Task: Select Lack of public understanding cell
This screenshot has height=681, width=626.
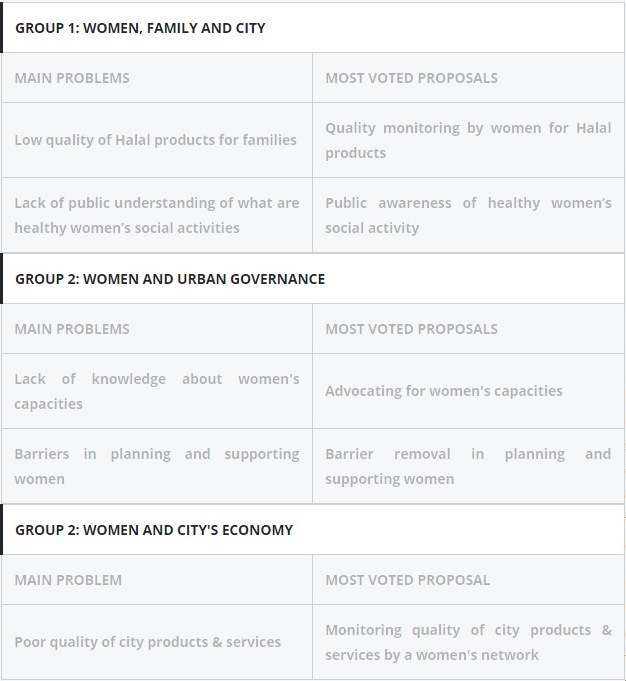Action: click(x=157, y=215)
